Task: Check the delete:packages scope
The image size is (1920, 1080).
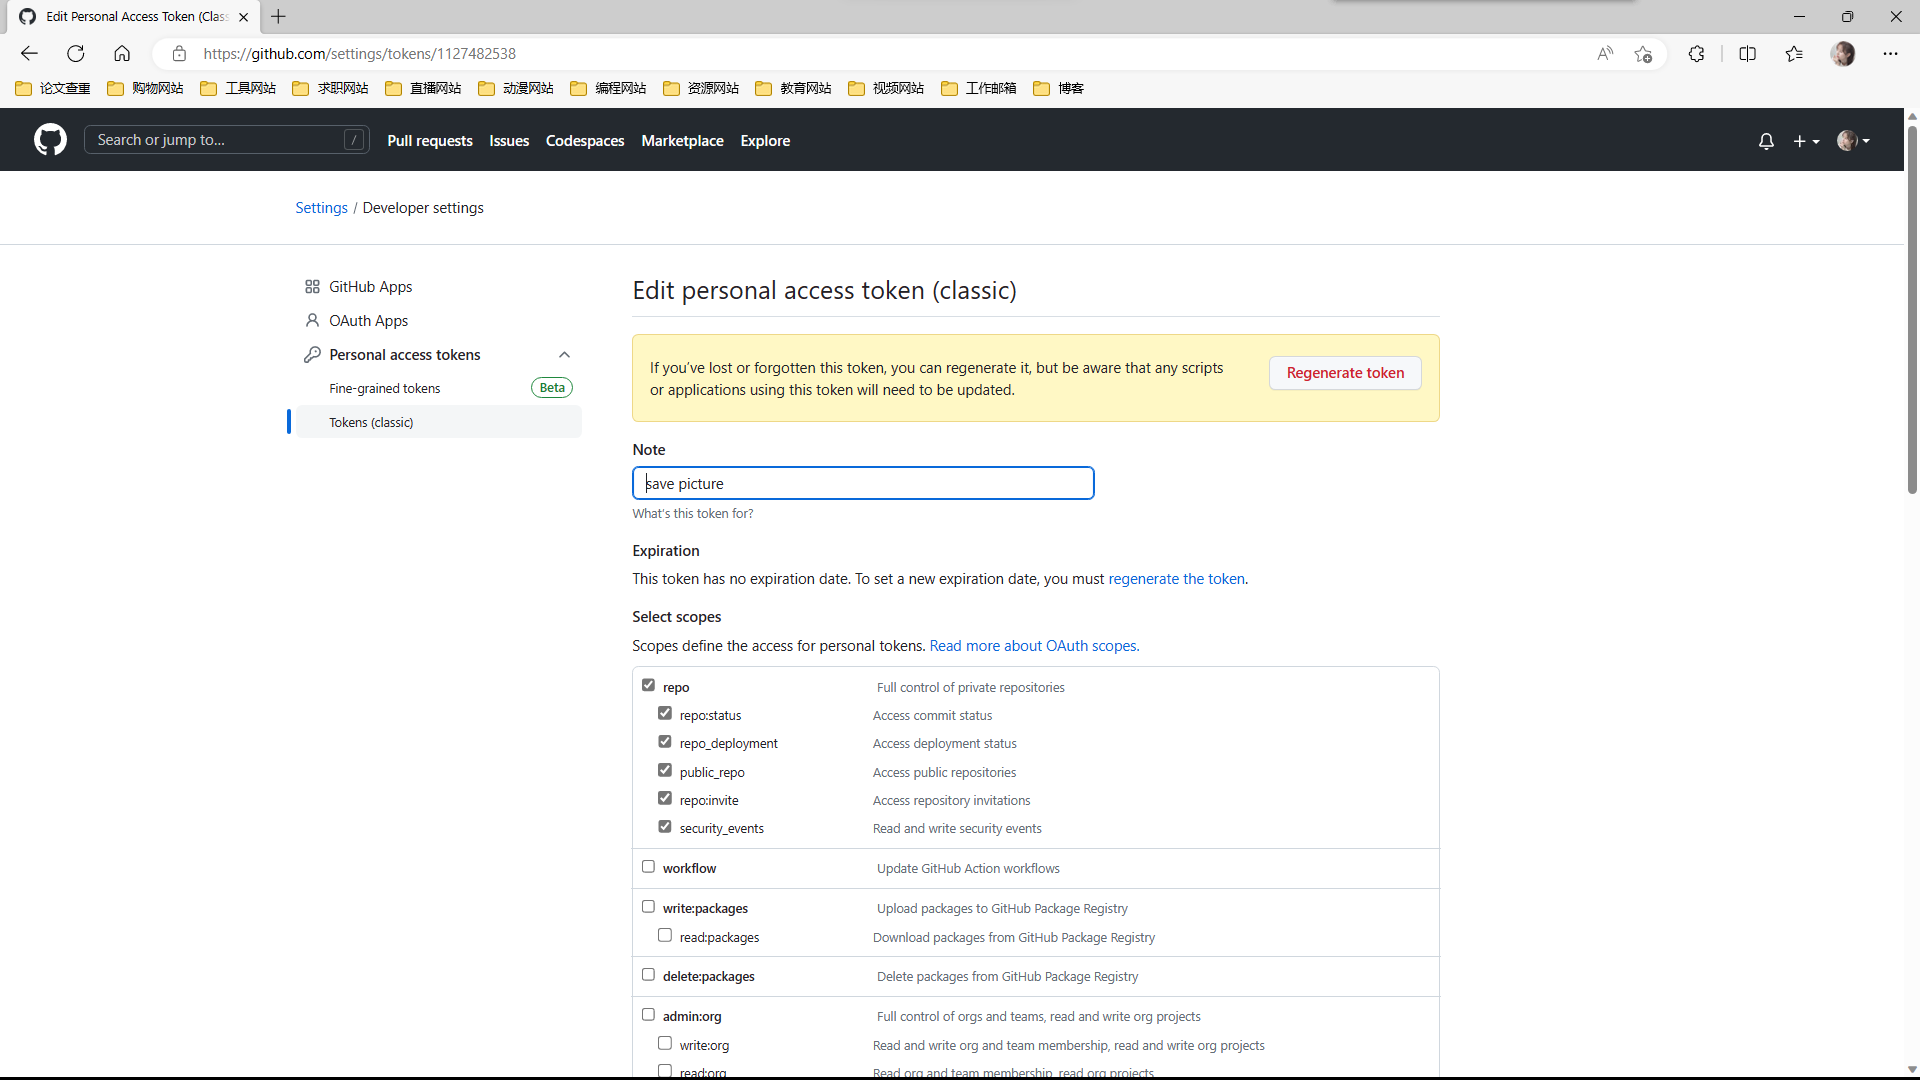Action: tap(648, 975)
